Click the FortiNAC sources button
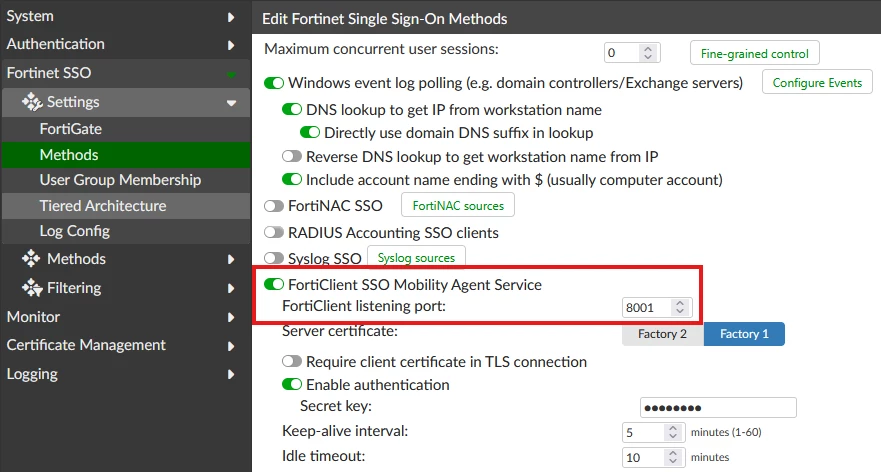 pyautogui.click(x=458, y=206)
